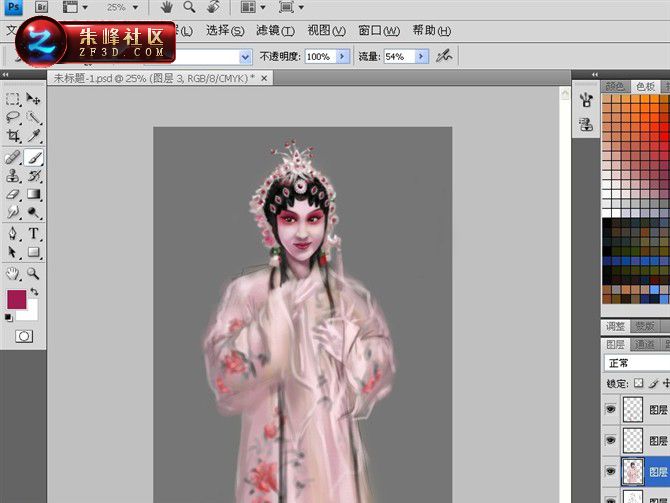Image resolution: width=670 pixels, height=503 pixels.
Task: Open the 帮助(H) menu
Action: 432,31
